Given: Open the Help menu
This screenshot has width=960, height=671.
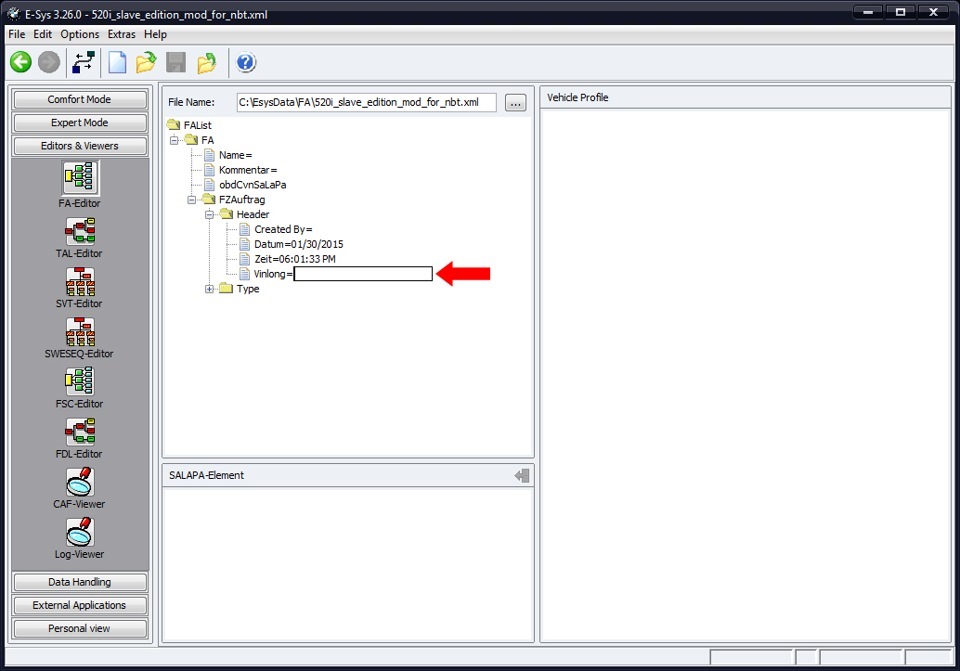Looking at the screenshot, I should coord(156,34).
